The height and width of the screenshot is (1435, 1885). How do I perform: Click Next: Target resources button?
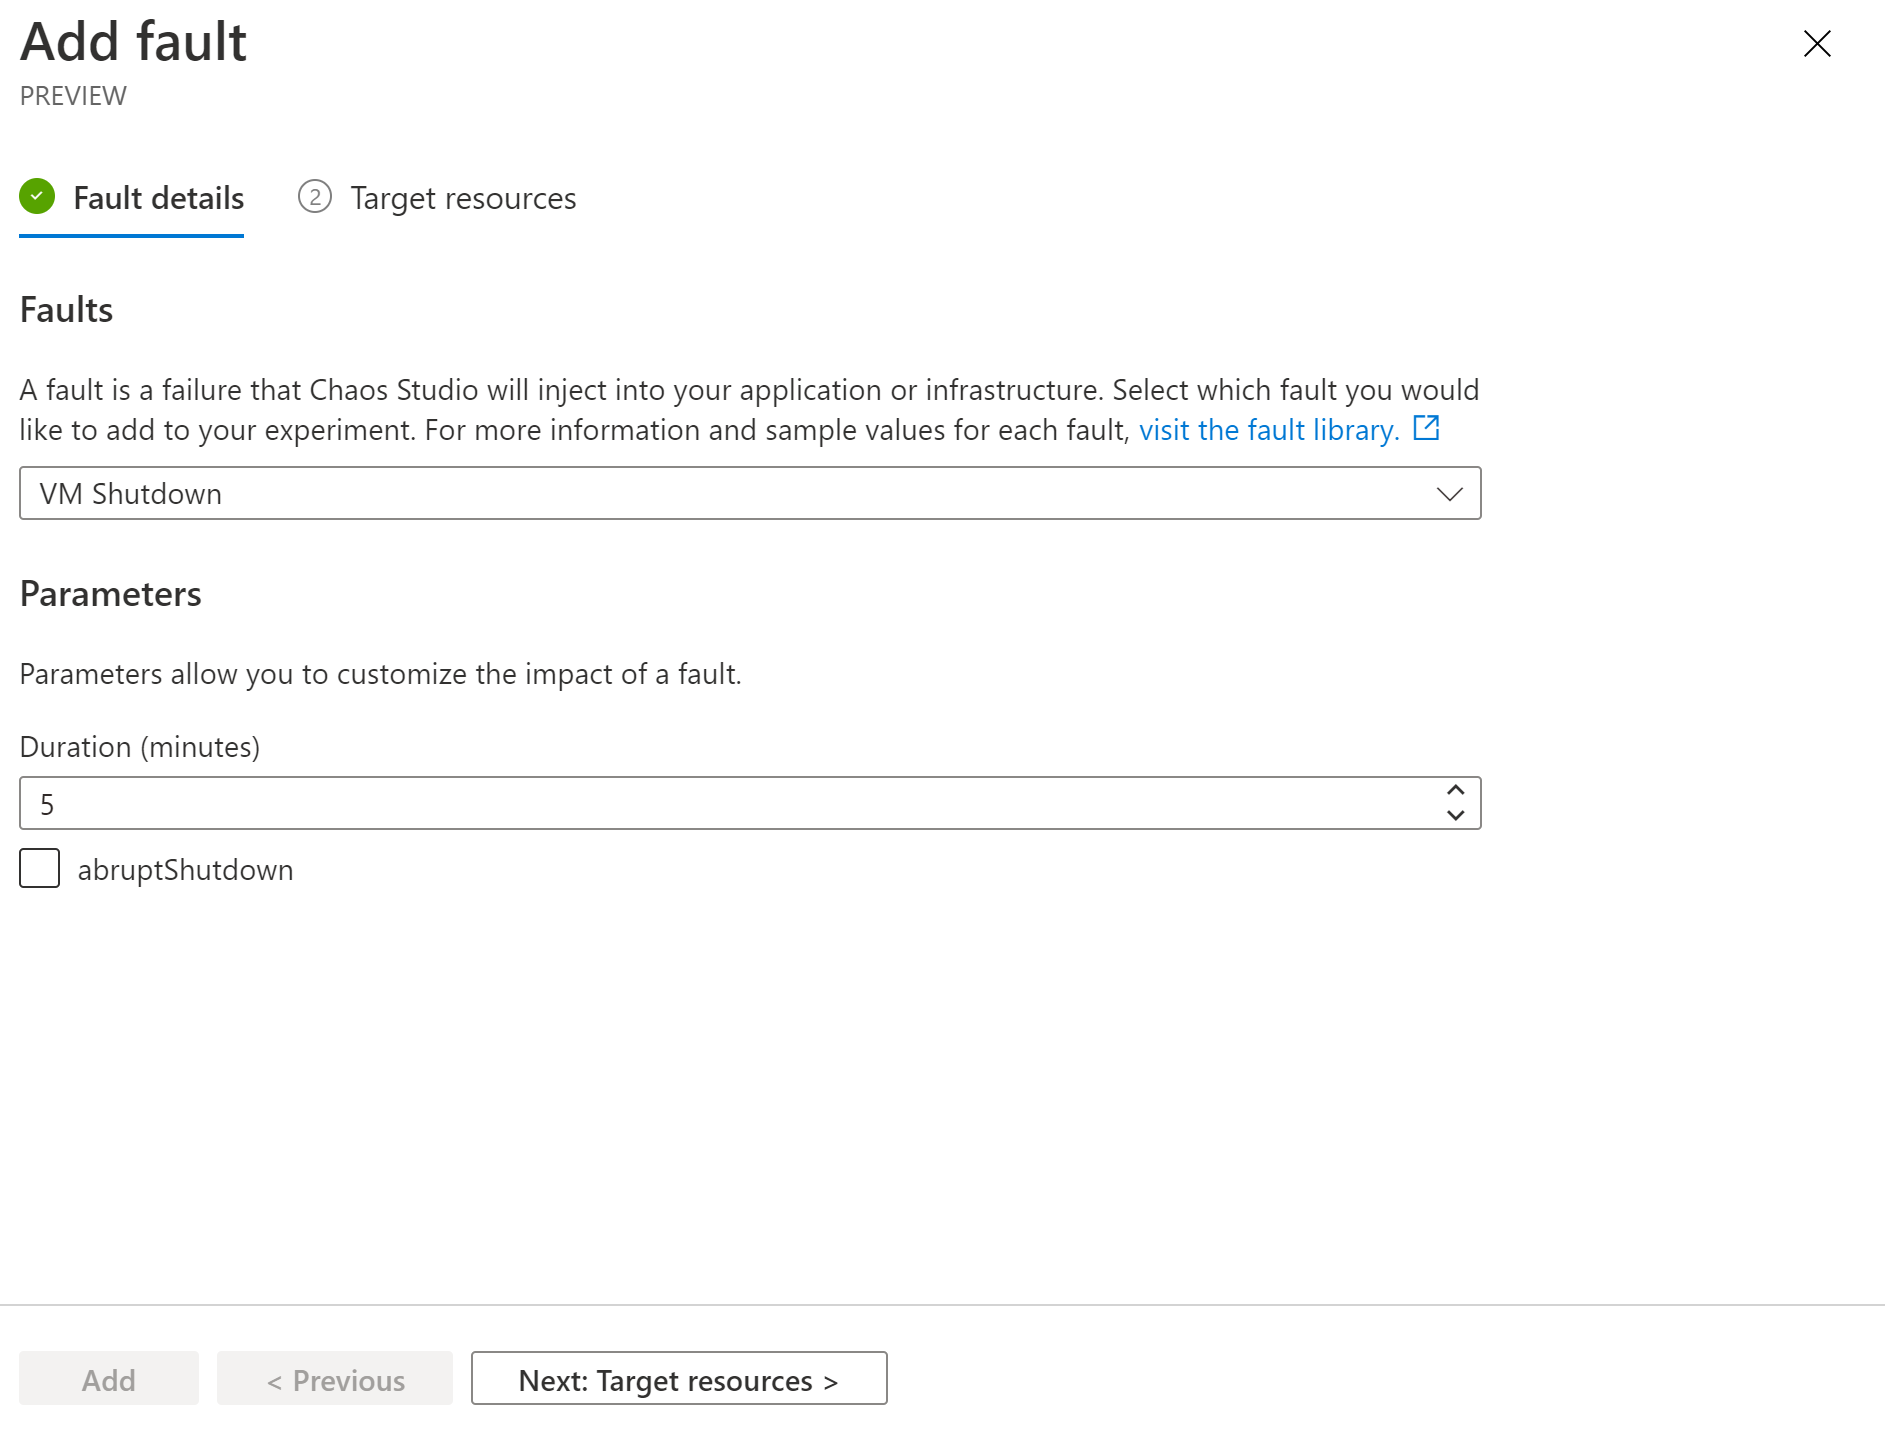point(678,1379)
